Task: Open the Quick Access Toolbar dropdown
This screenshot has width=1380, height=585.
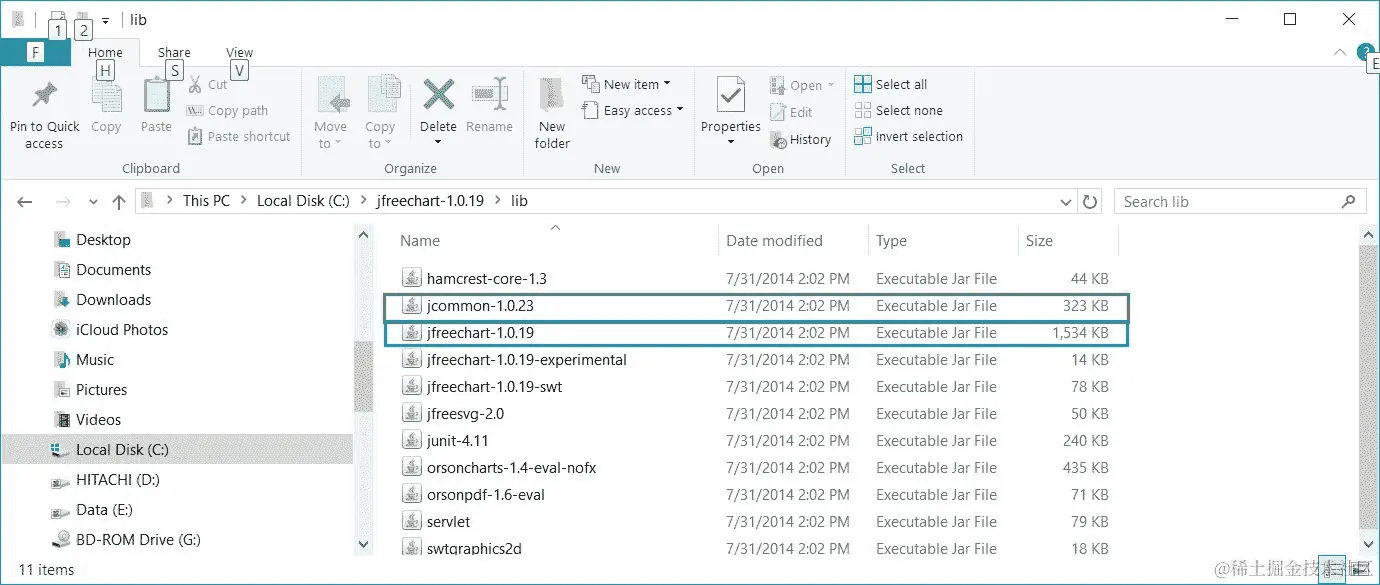Action: tap(105, 20)
